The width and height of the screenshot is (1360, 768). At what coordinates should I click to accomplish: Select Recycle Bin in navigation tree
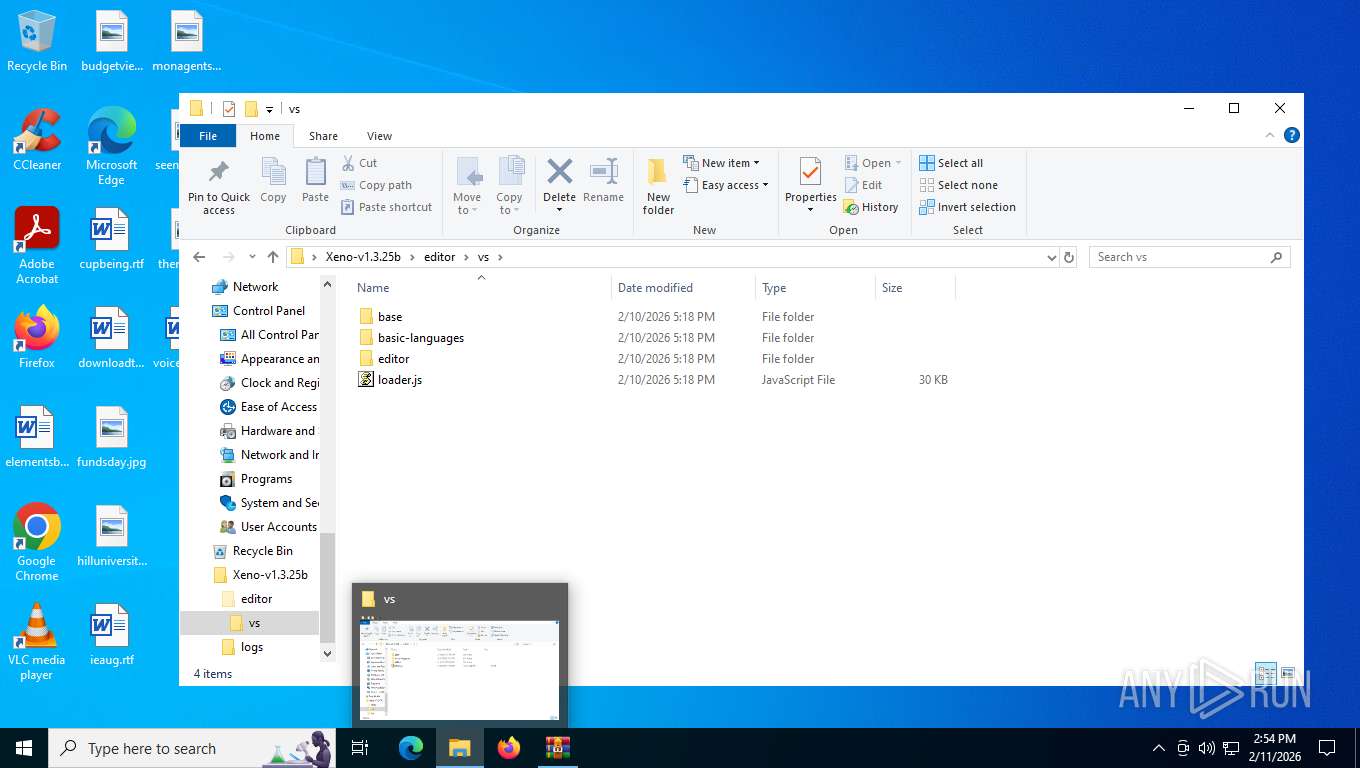(x=262, y=551)
